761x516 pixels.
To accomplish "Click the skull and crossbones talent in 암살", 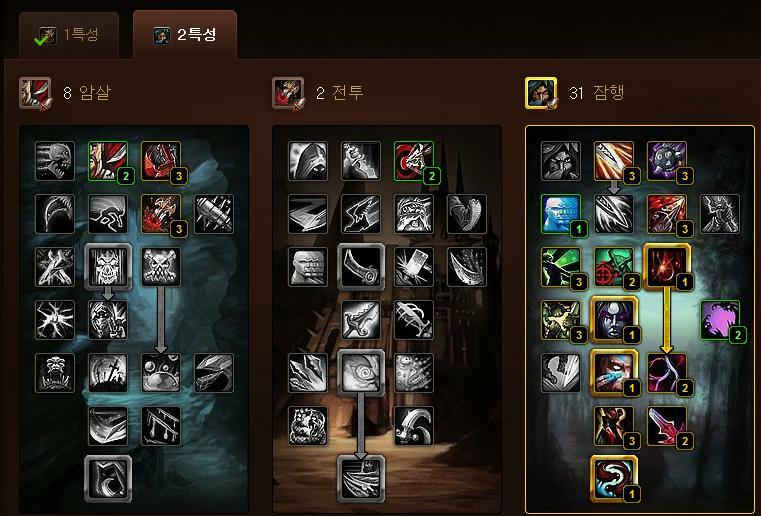I will (161, 267).
